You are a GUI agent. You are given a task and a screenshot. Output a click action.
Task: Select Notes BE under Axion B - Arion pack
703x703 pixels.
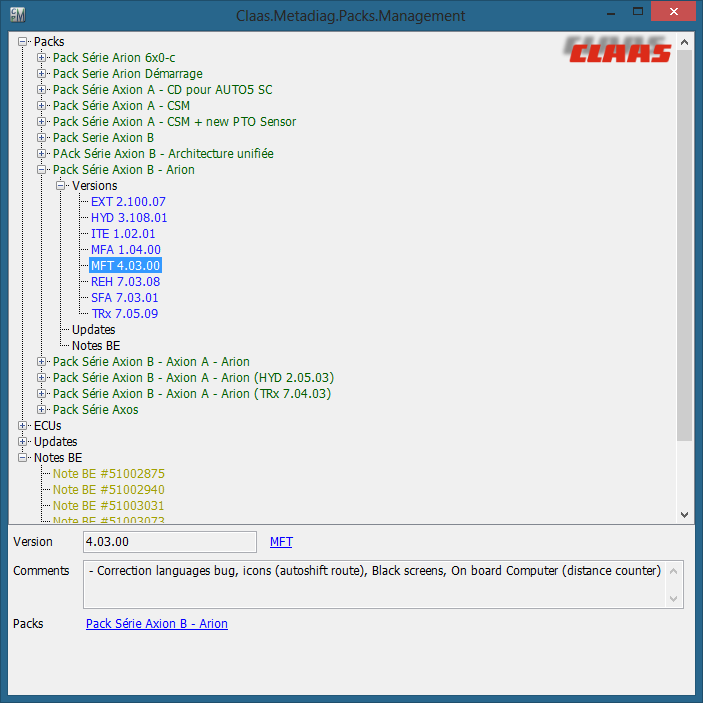pyautogui.click(x=96, y=346)
